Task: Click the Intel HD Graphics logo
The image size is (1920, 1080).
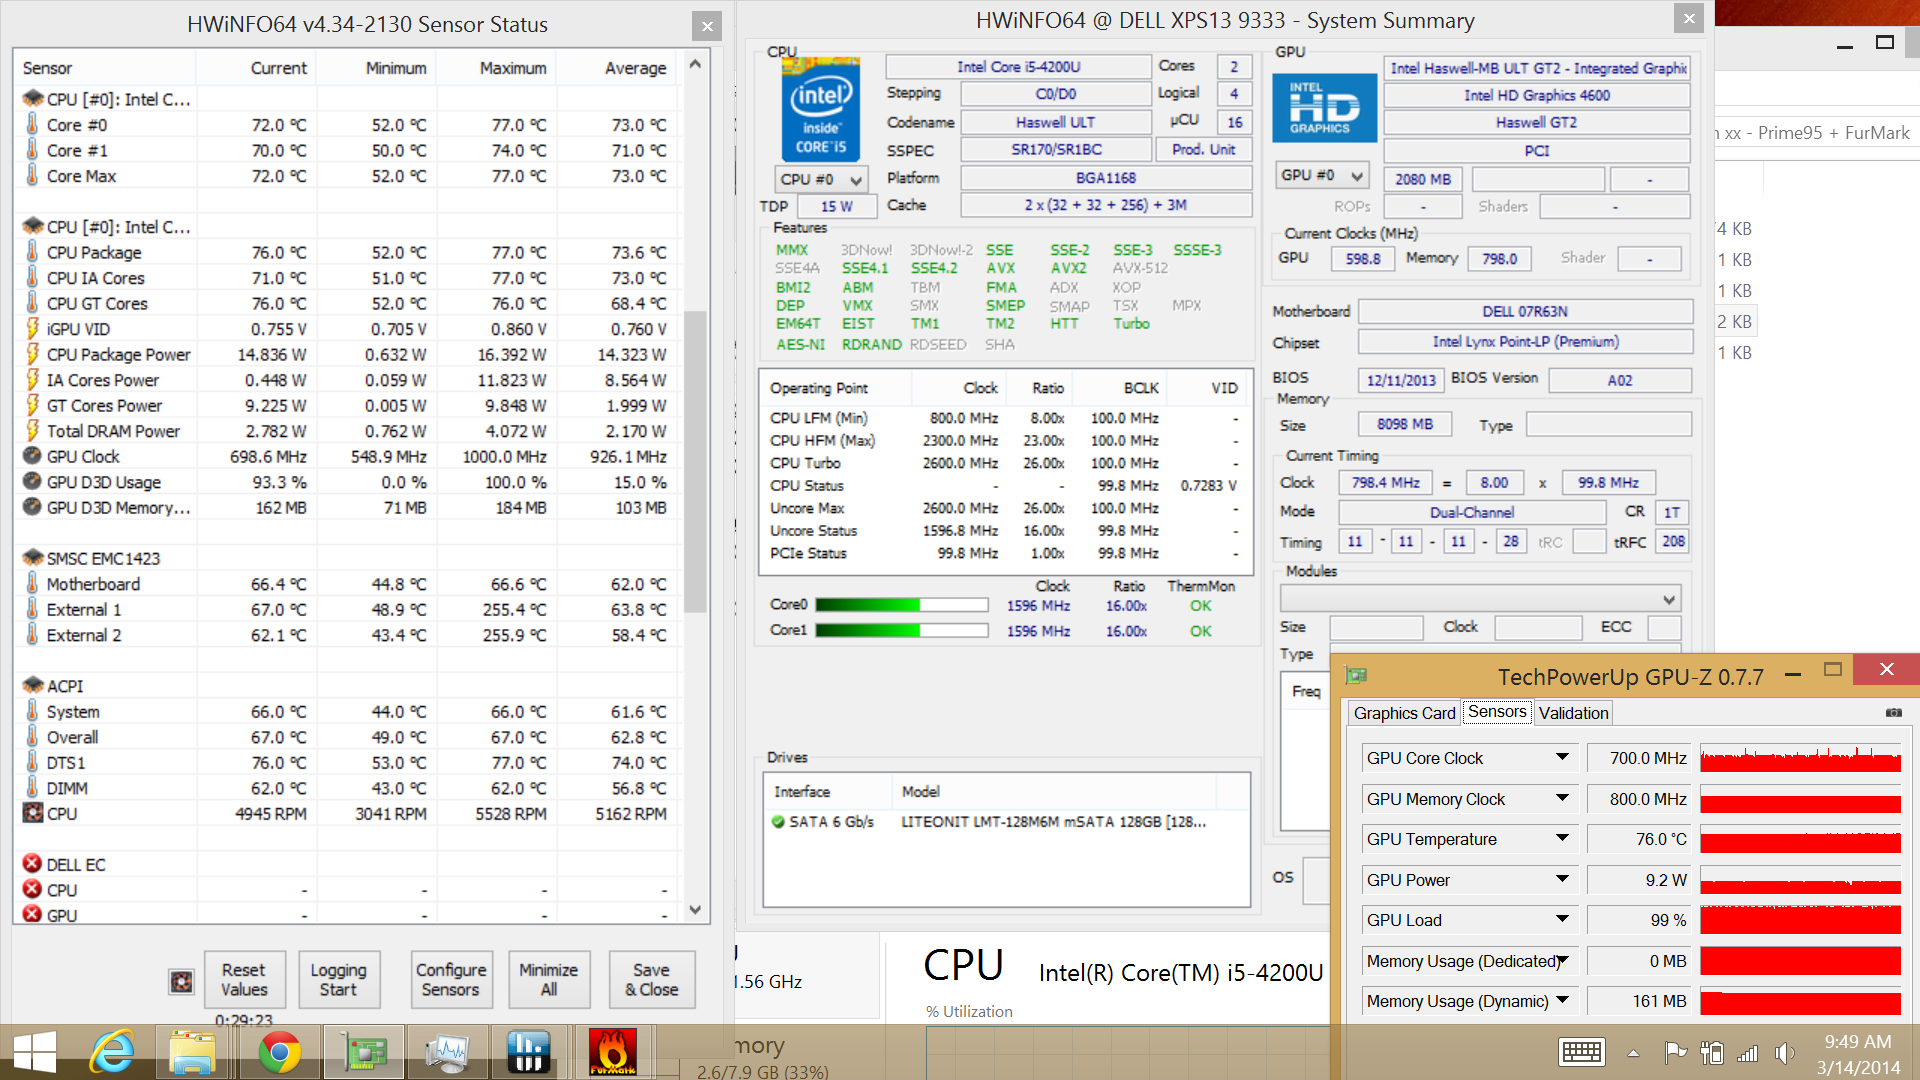Action: (x=1324, y=109)
